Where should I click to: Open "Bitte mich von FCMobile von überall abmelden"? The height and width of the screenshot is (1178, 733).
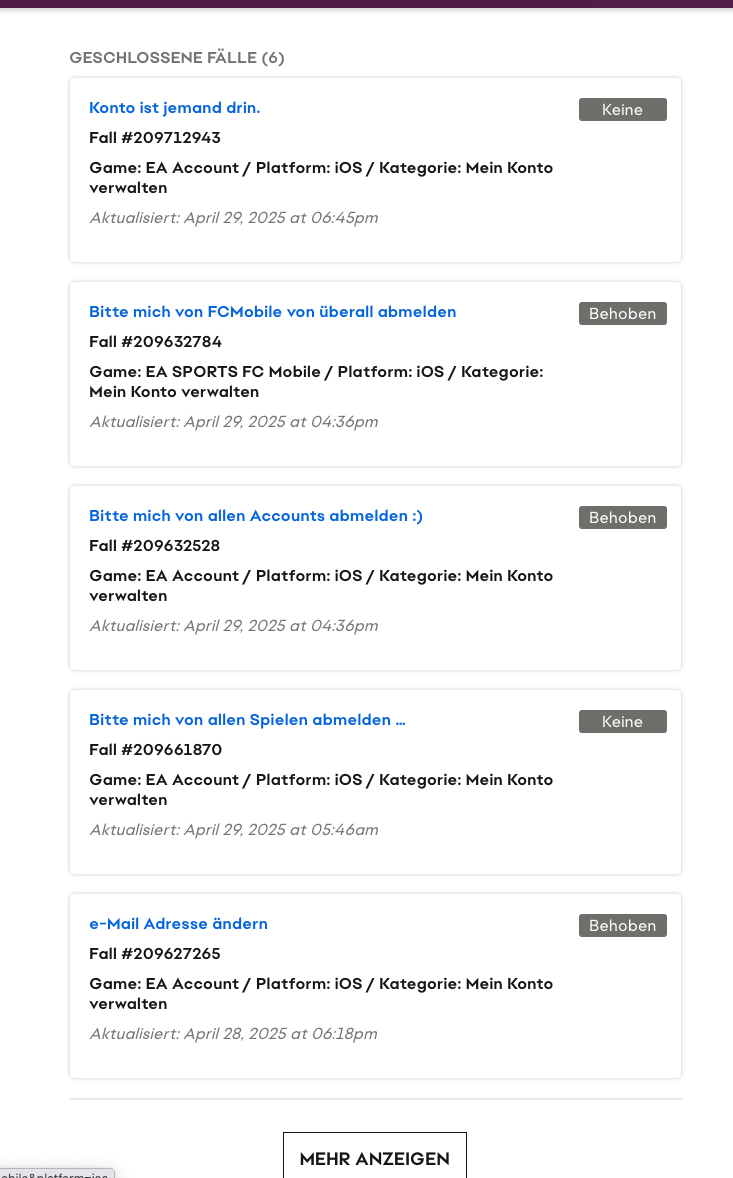click(x=272, y=312)
